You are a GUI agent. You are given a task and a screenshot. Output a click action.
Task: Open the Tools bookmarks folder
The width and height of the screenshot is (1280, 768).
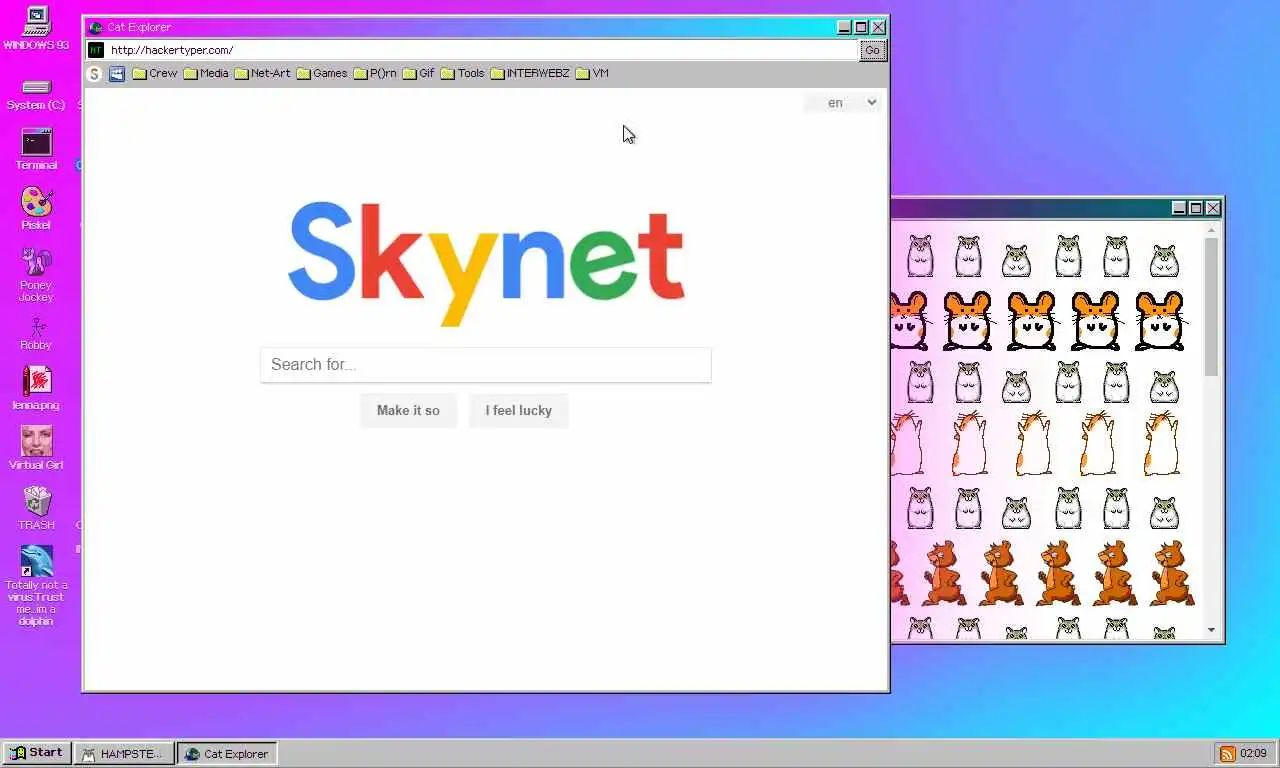[463, 73]
